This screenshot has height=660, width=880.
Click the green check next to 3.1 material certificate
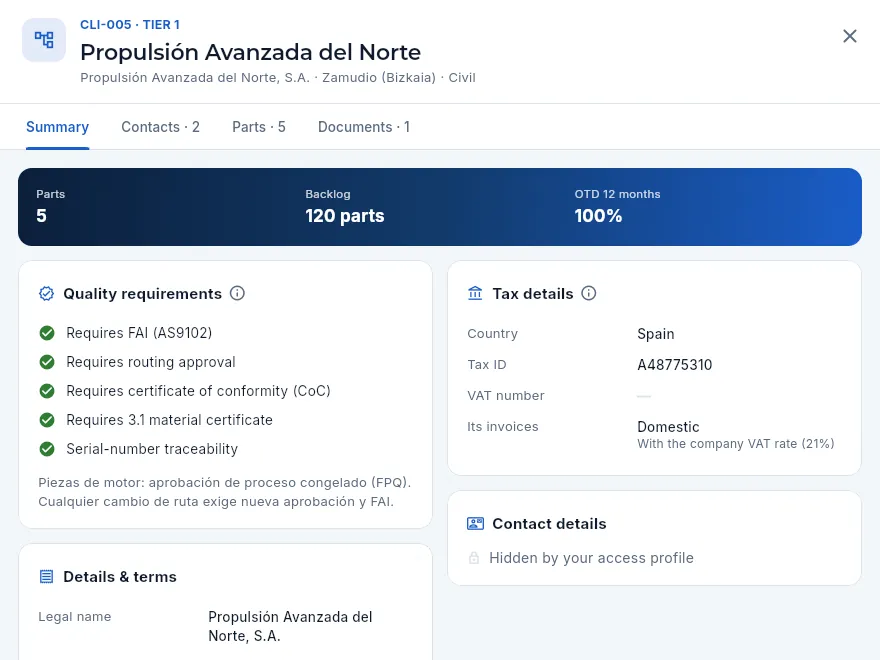coord(47,420)
